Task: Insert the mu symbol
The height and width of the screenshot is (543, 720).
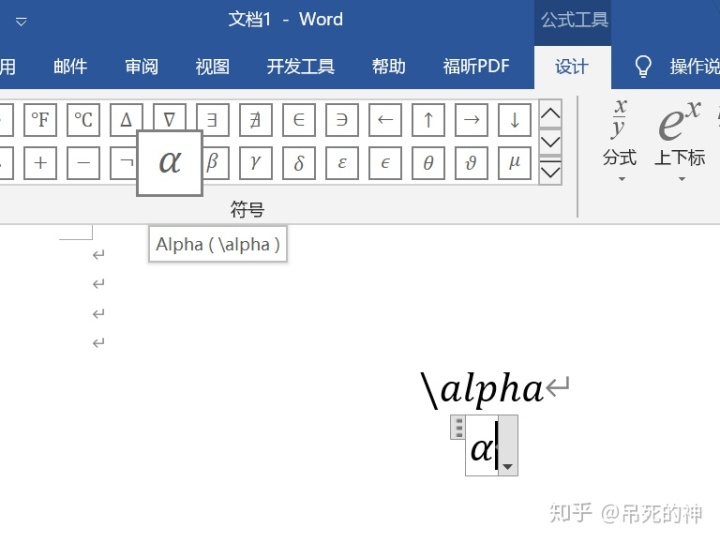Action: [x=515, y=163]
